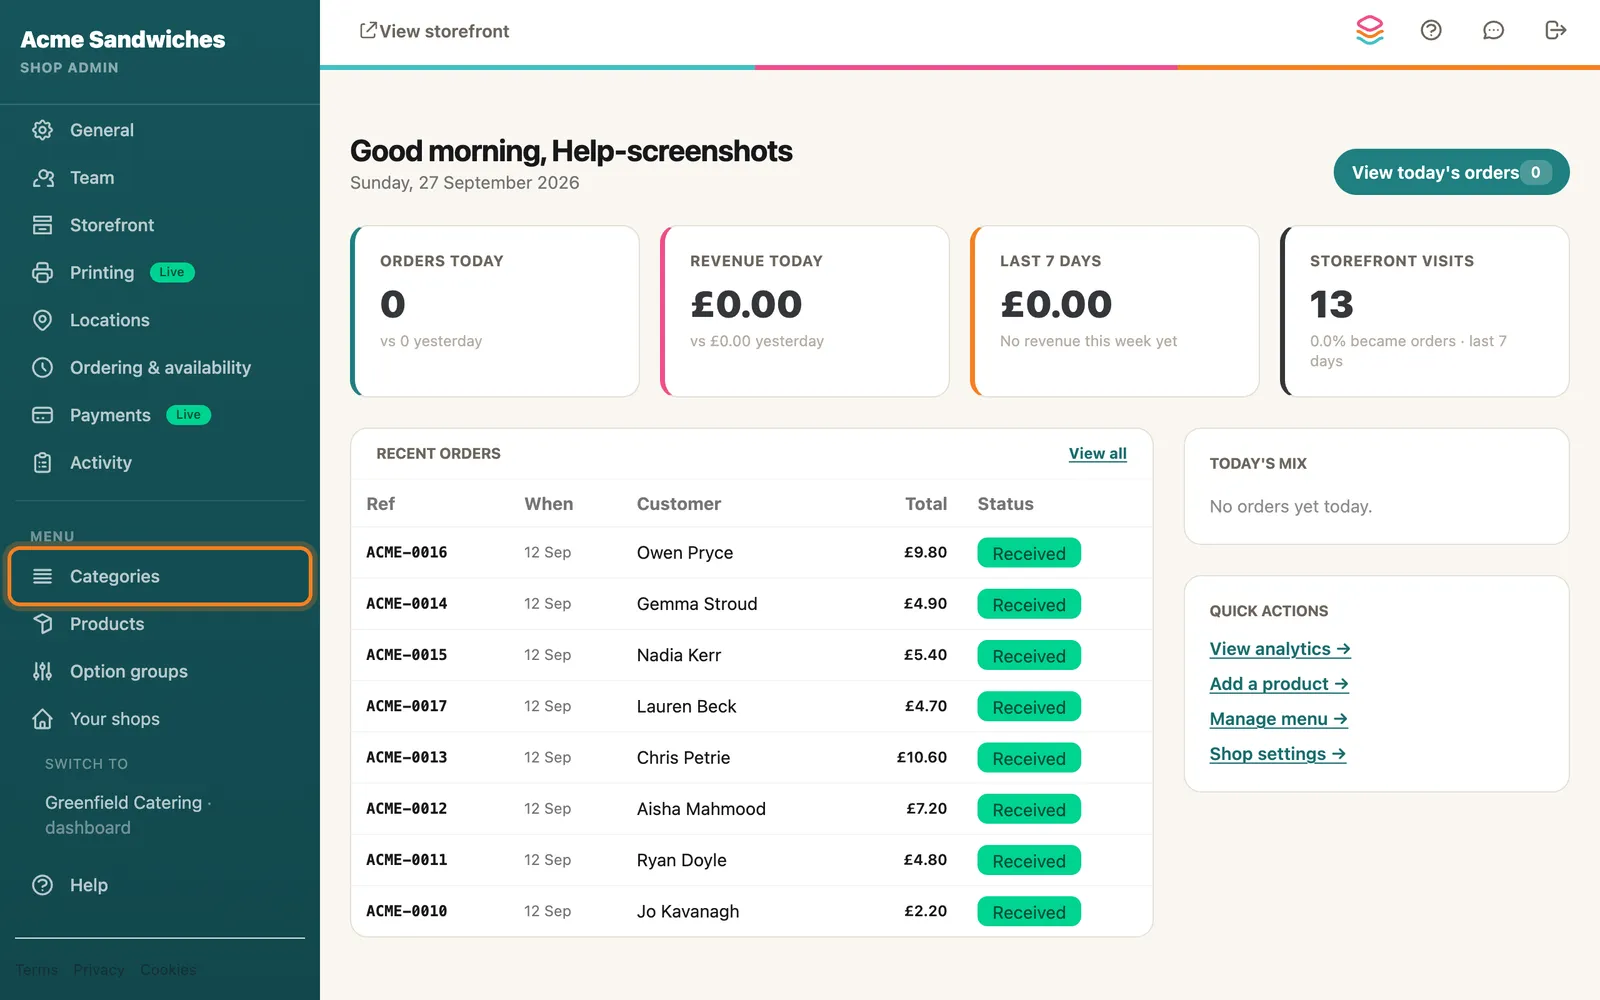Open help via top bar question icon
Screen dimensions: 1600x1000
1431,30
